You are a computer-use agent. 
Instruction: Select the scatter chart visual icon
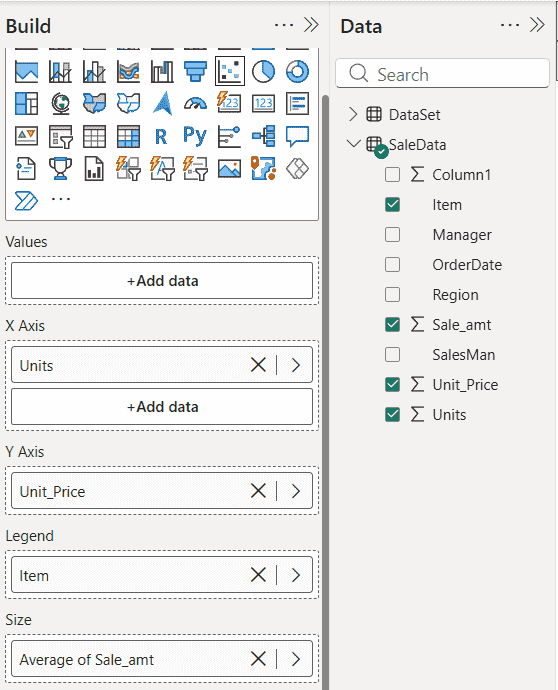tap(230, 71)
